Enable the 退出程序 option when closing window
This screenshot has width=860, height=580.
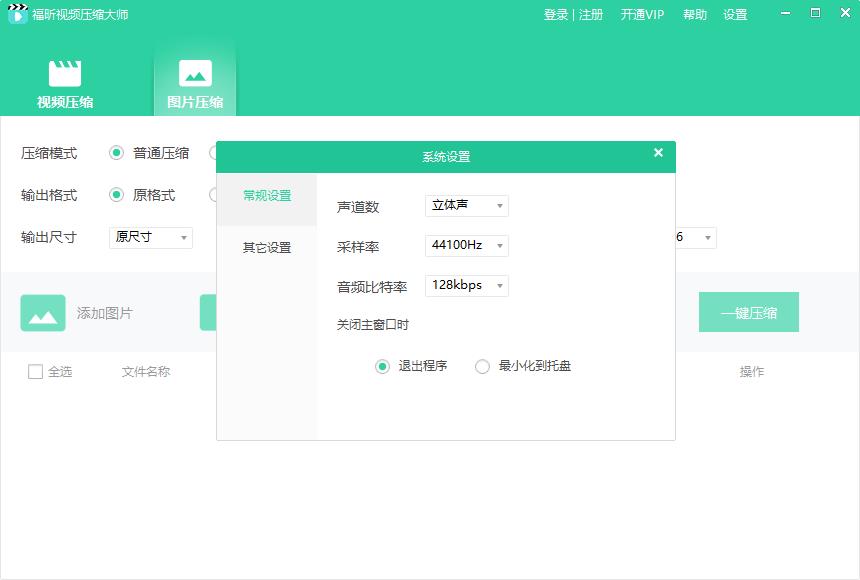381,367
